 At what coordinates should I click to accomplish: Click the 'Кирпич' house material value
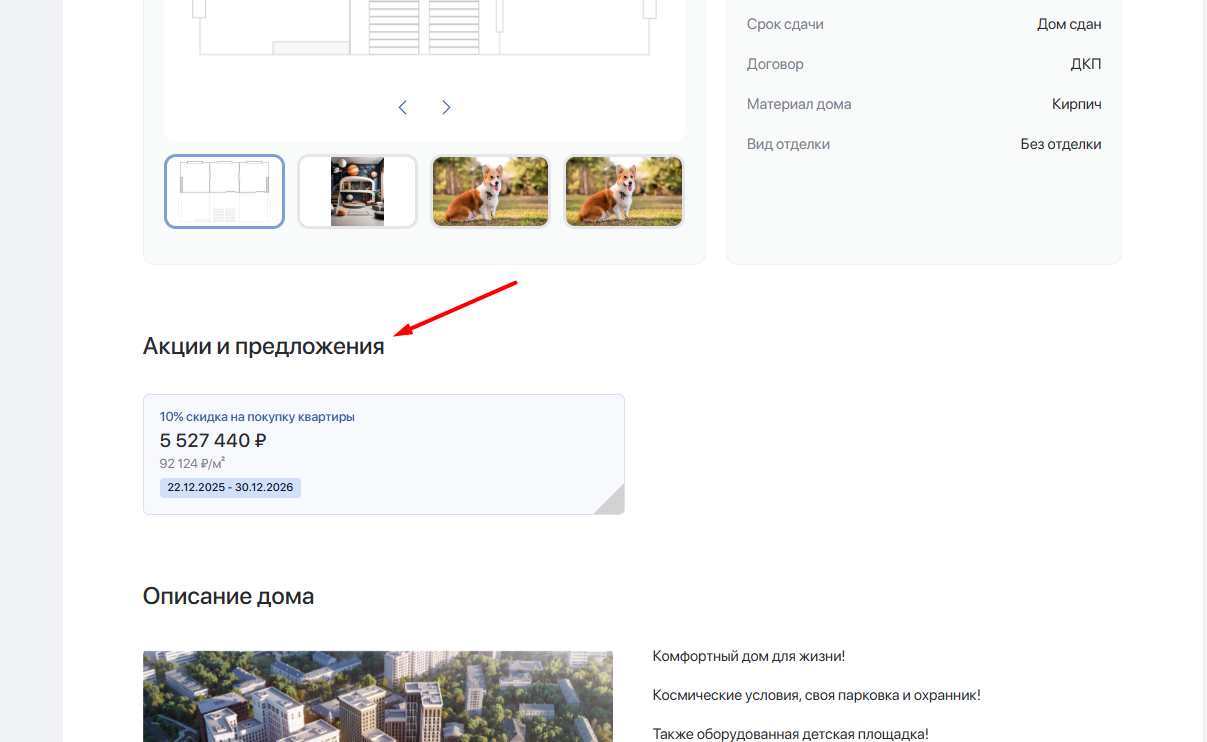pyautogui.click(x=1076, y=104)
